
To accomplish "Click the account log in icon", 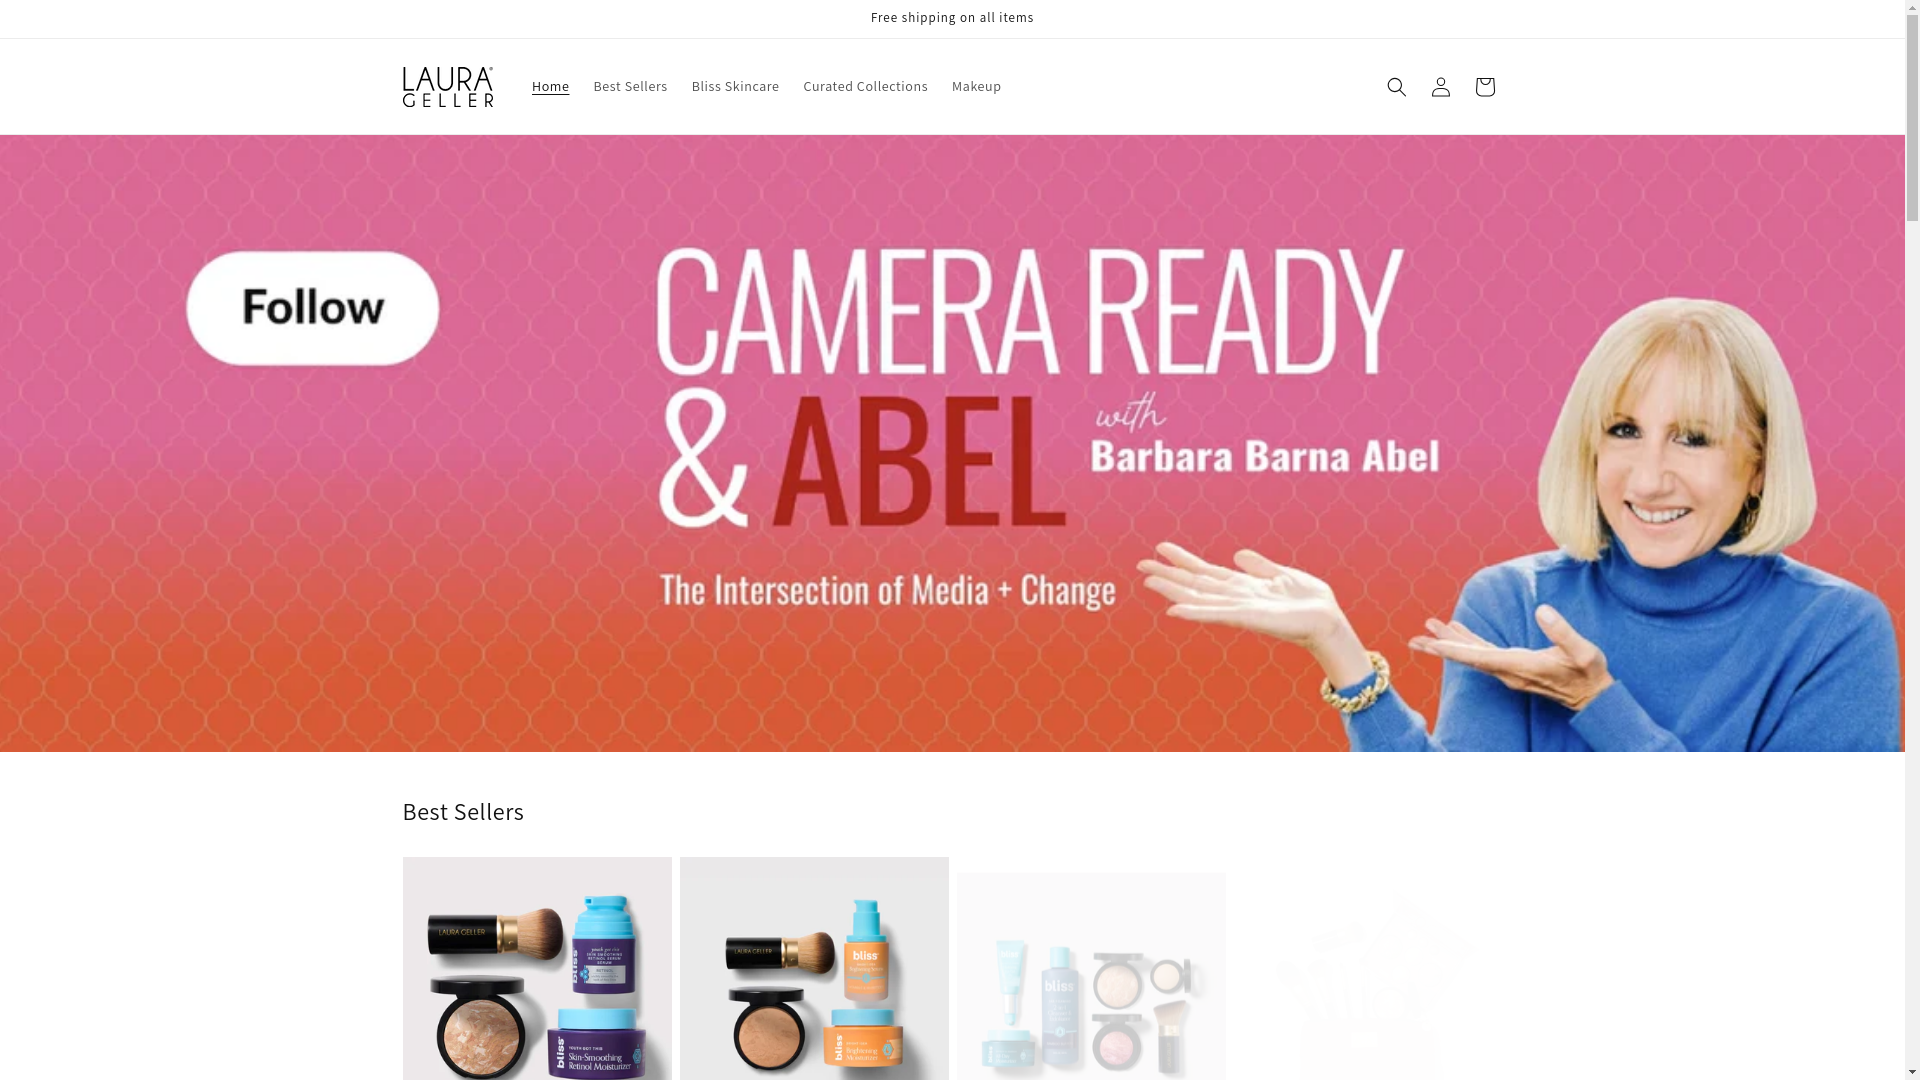I will [x=1440, y=87].
